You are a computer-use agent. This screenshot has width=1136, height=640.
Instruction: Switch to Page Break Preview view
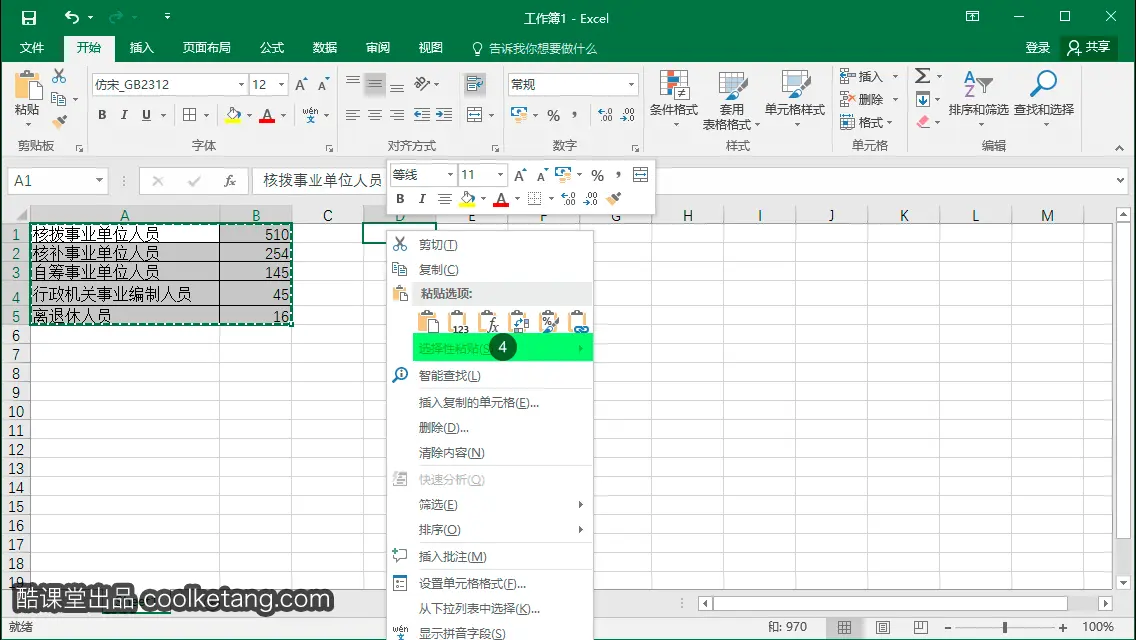(x=920, y=627)
